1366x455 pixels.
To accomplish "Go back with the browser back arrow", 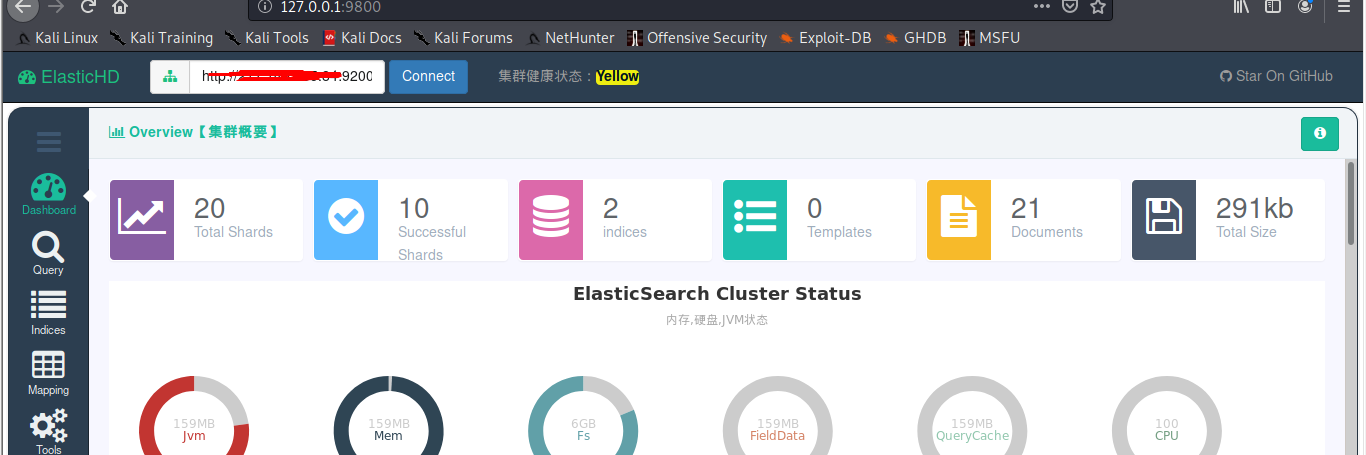I will pos(22,6).
